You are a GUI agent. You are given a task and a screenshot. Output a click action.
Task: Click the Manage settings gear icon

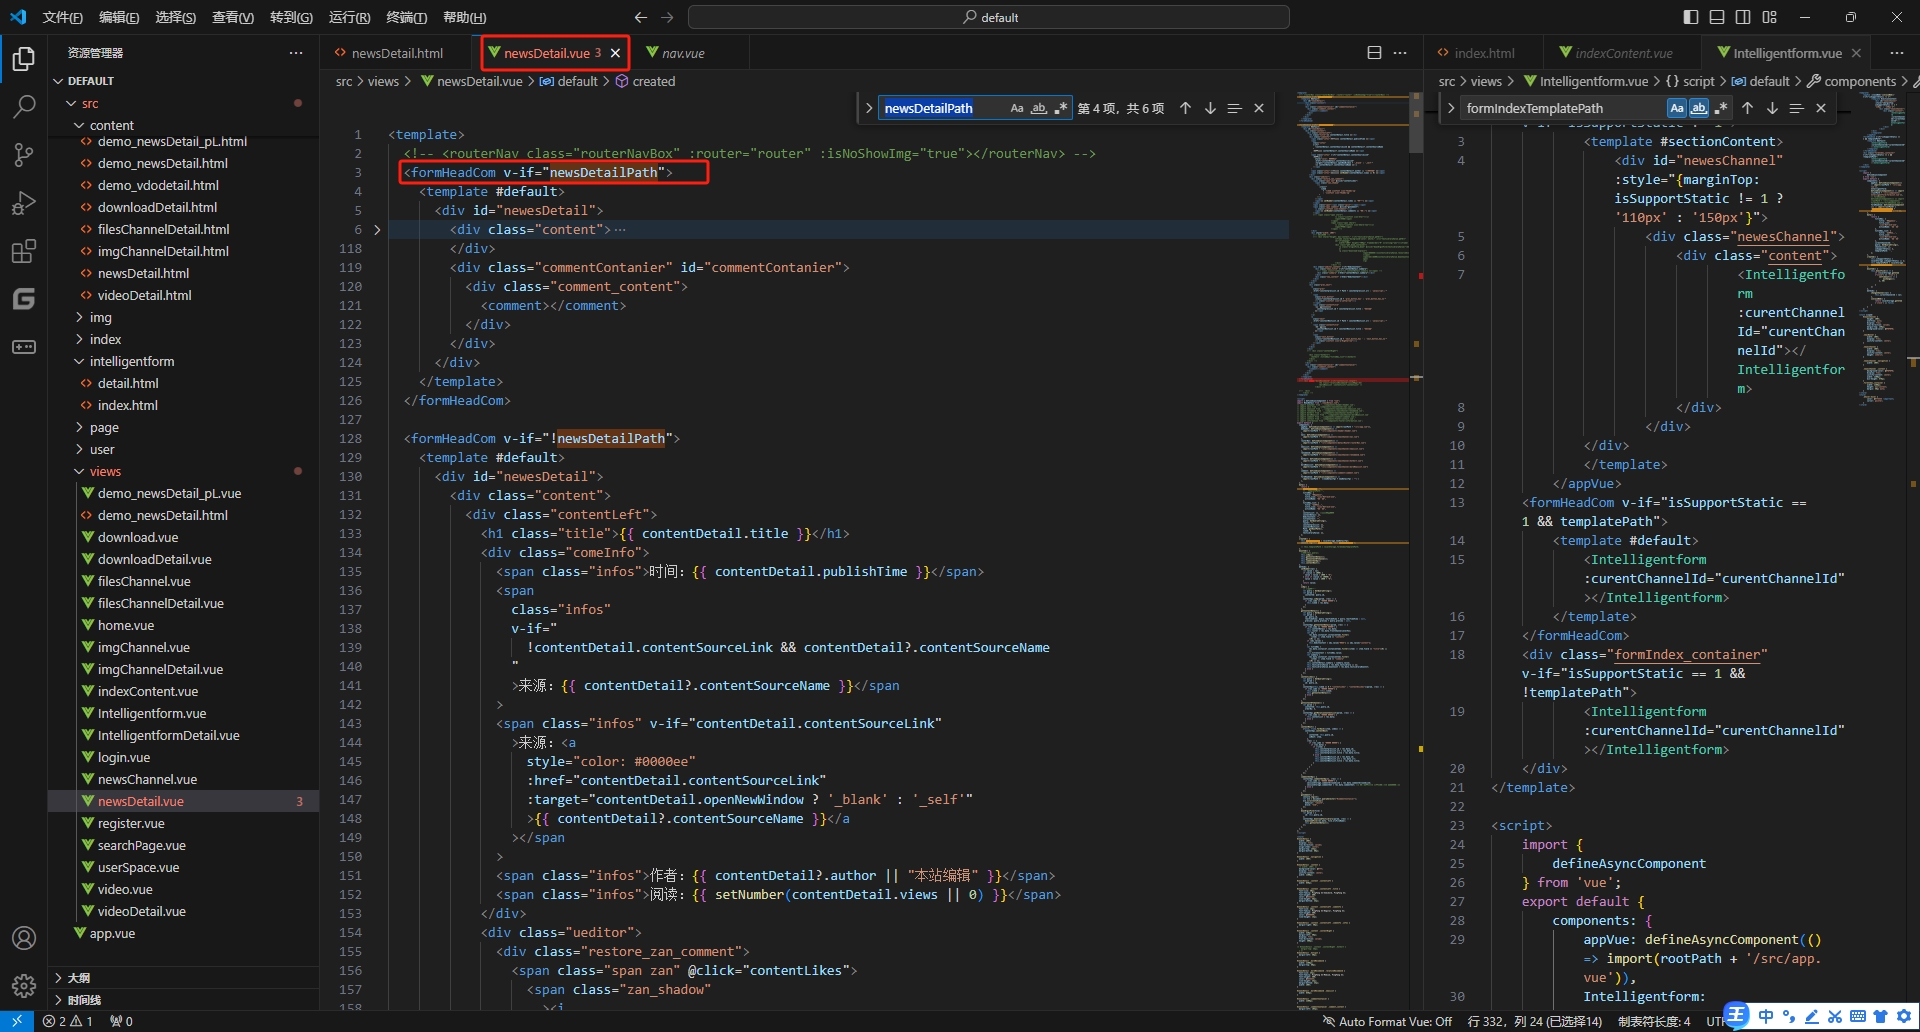pyautogui.click(x=24, y=986)
